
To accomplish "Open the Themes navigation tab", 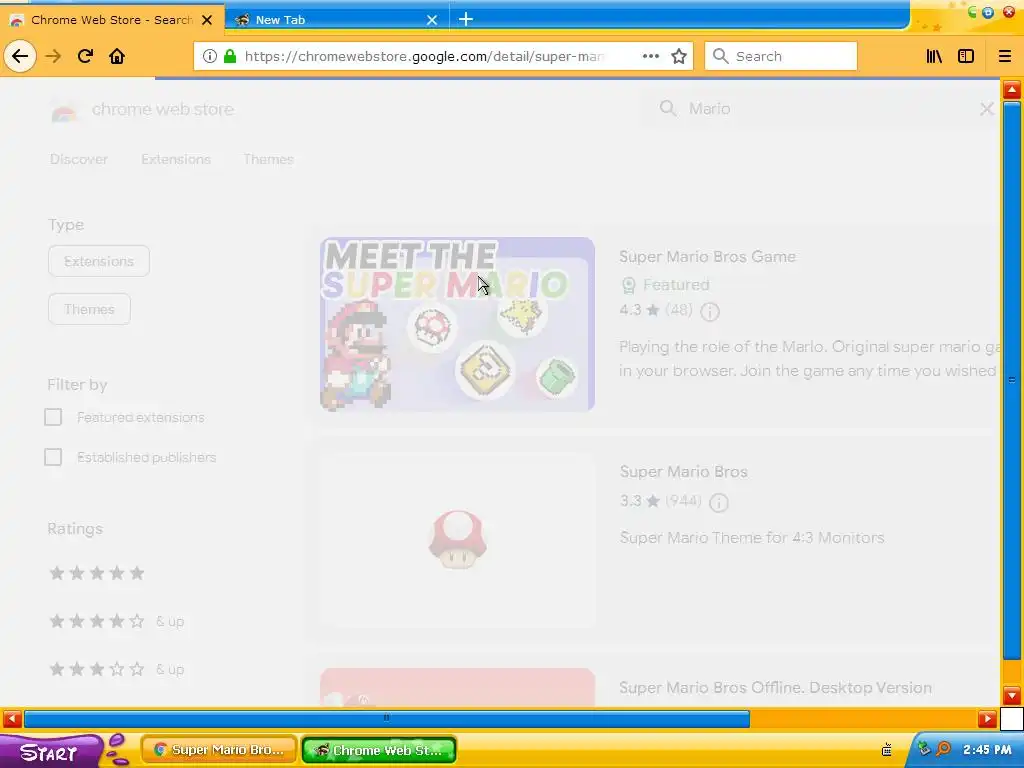I will (268, 159).
